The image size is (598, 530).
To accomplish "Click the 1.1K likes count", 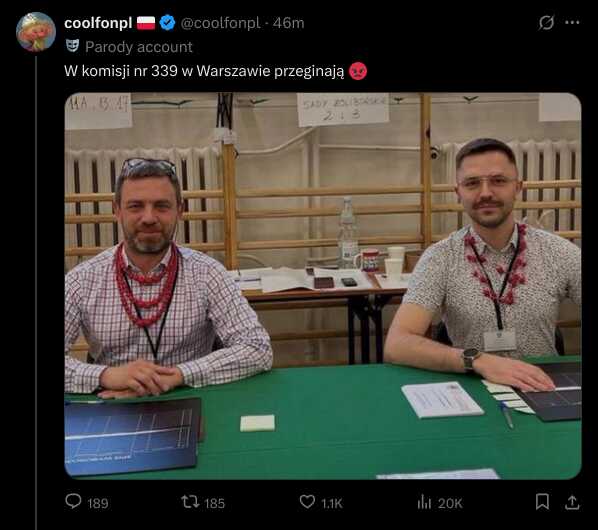I will 332,504.
